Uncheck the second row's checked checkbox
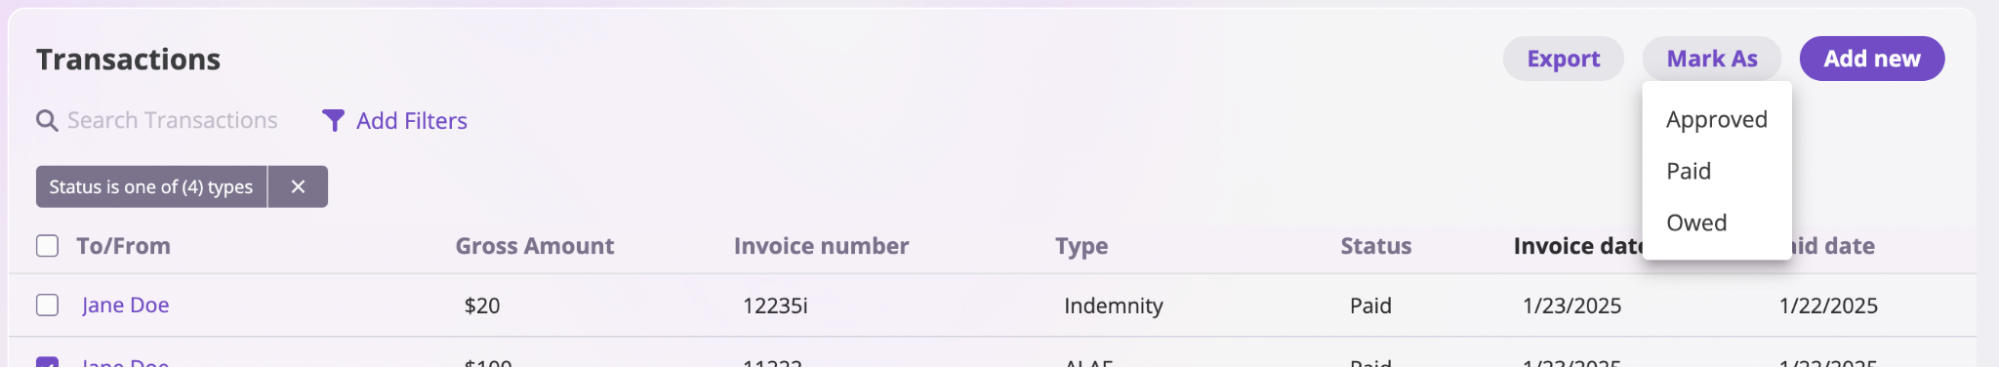 pyautogui.click(x=47, y=362)
